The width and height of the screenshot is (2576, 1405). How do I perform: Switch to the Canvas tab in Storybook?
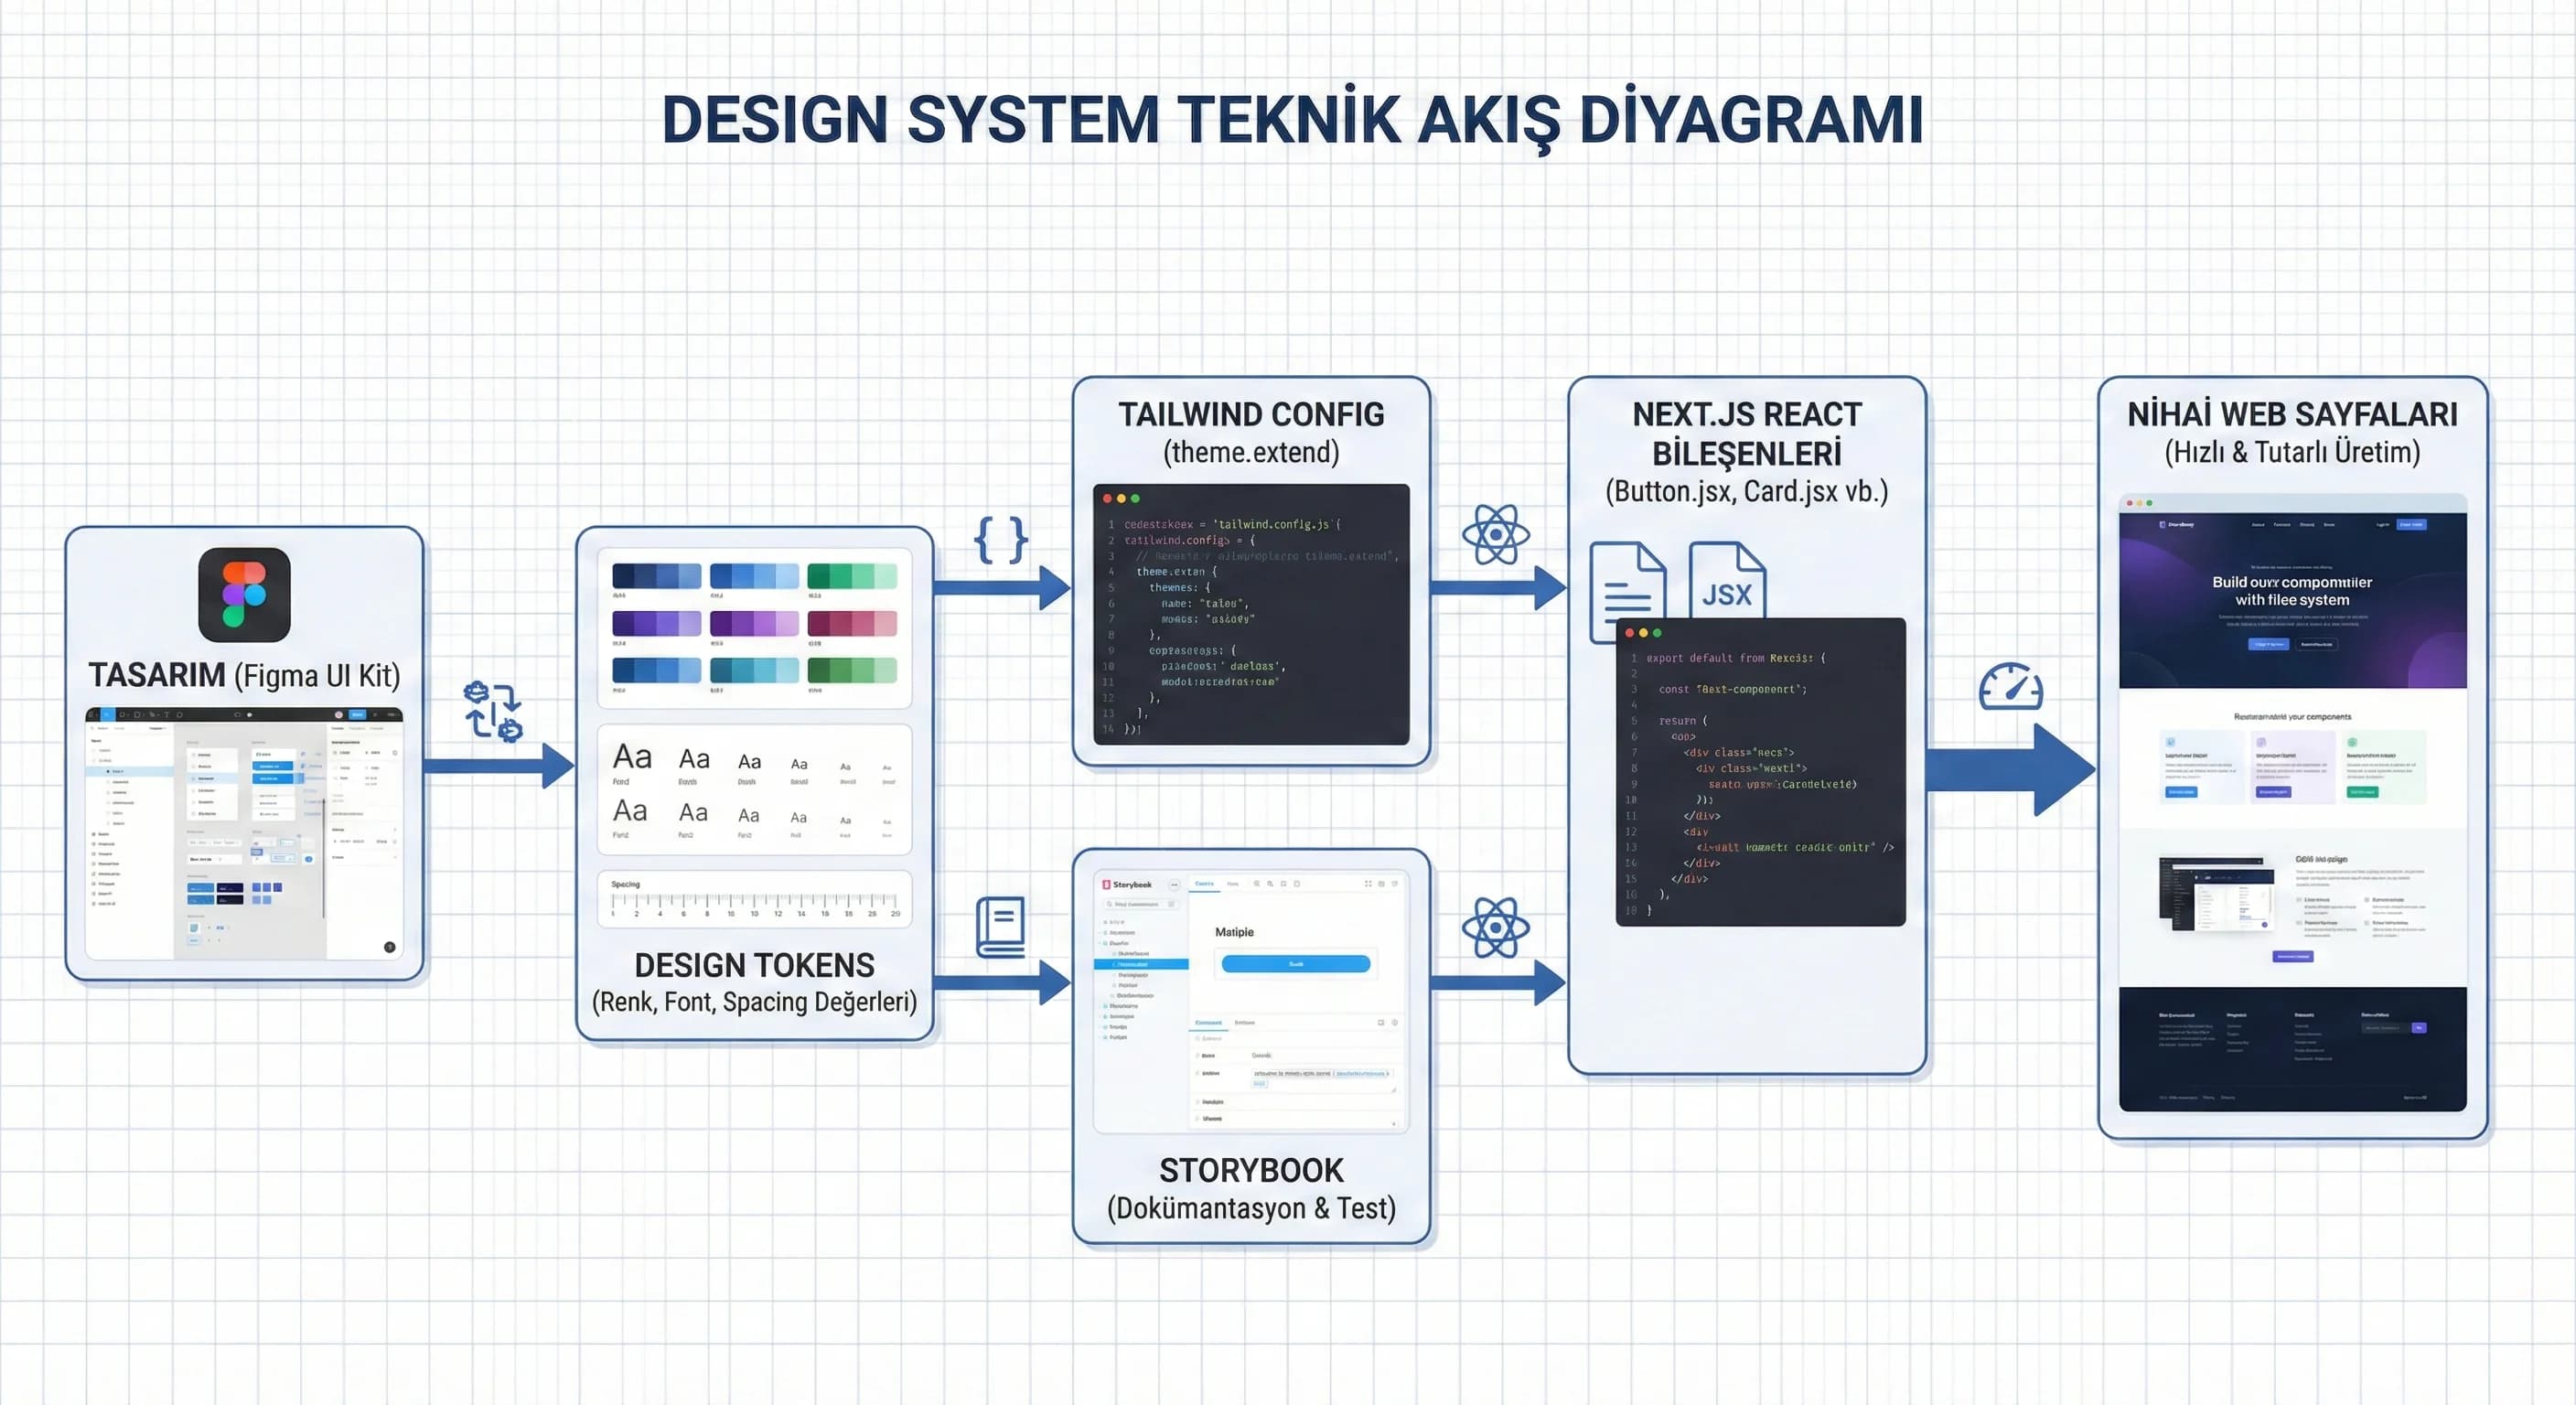pos(1204,884)
